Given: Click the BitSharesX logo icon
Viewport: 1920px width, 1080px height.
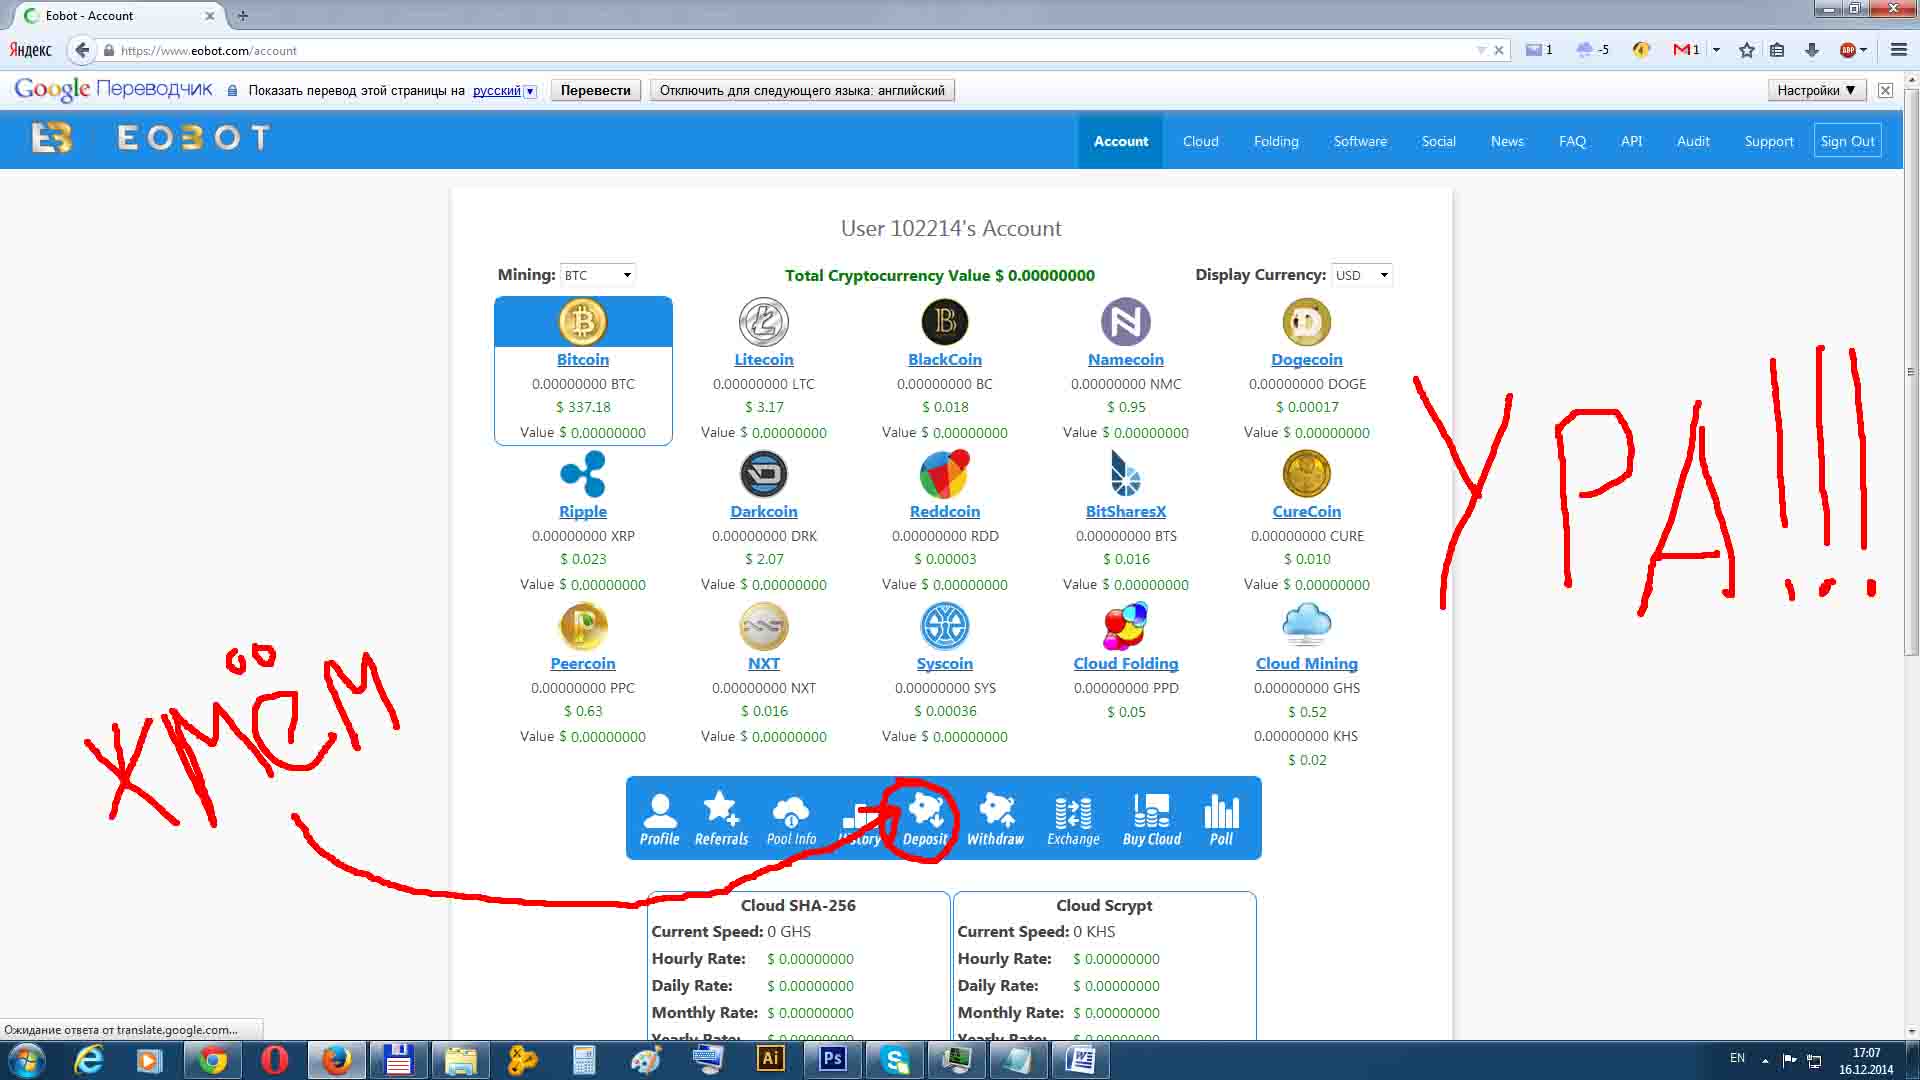Looking at the screenshot, I should click(1125, 474).
